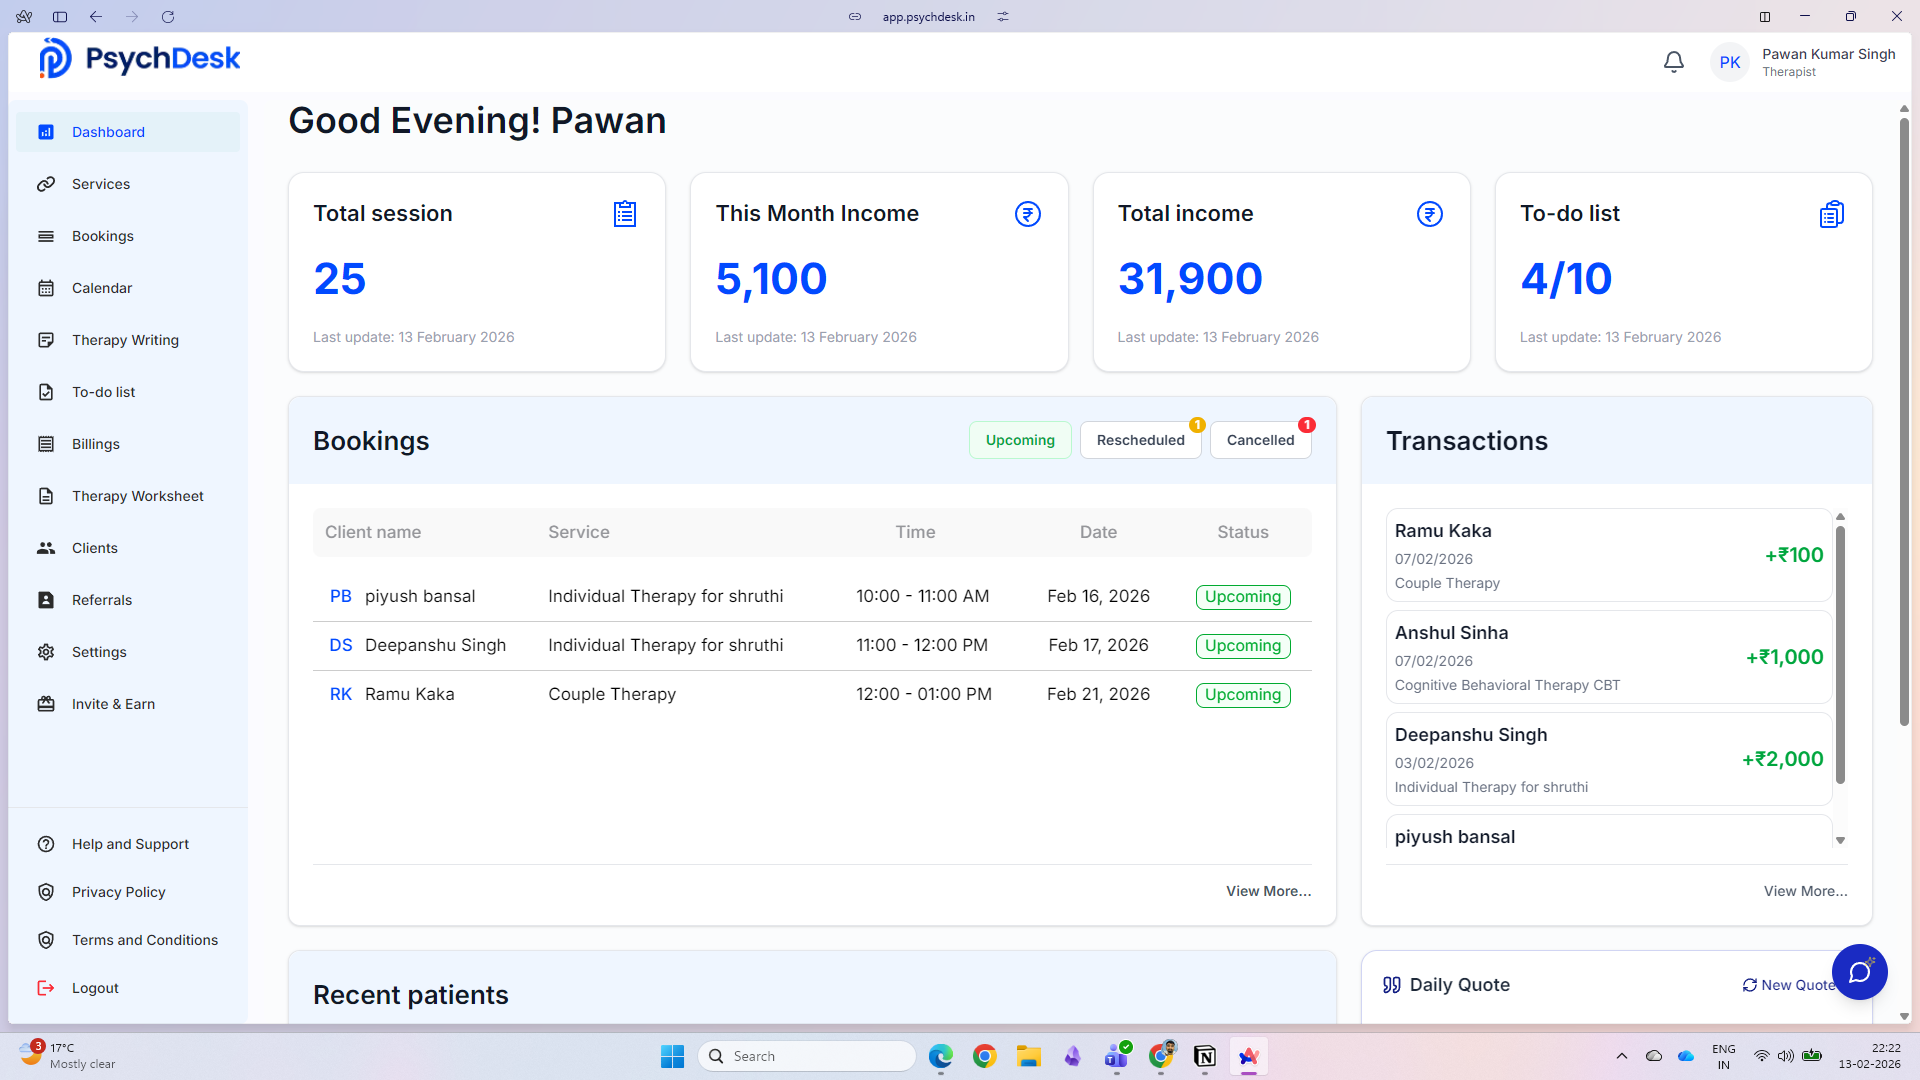Open the Therapy Worksheet section
Image resolution: width=1920 pixels, height=1080 pixels.
(135, 496)
